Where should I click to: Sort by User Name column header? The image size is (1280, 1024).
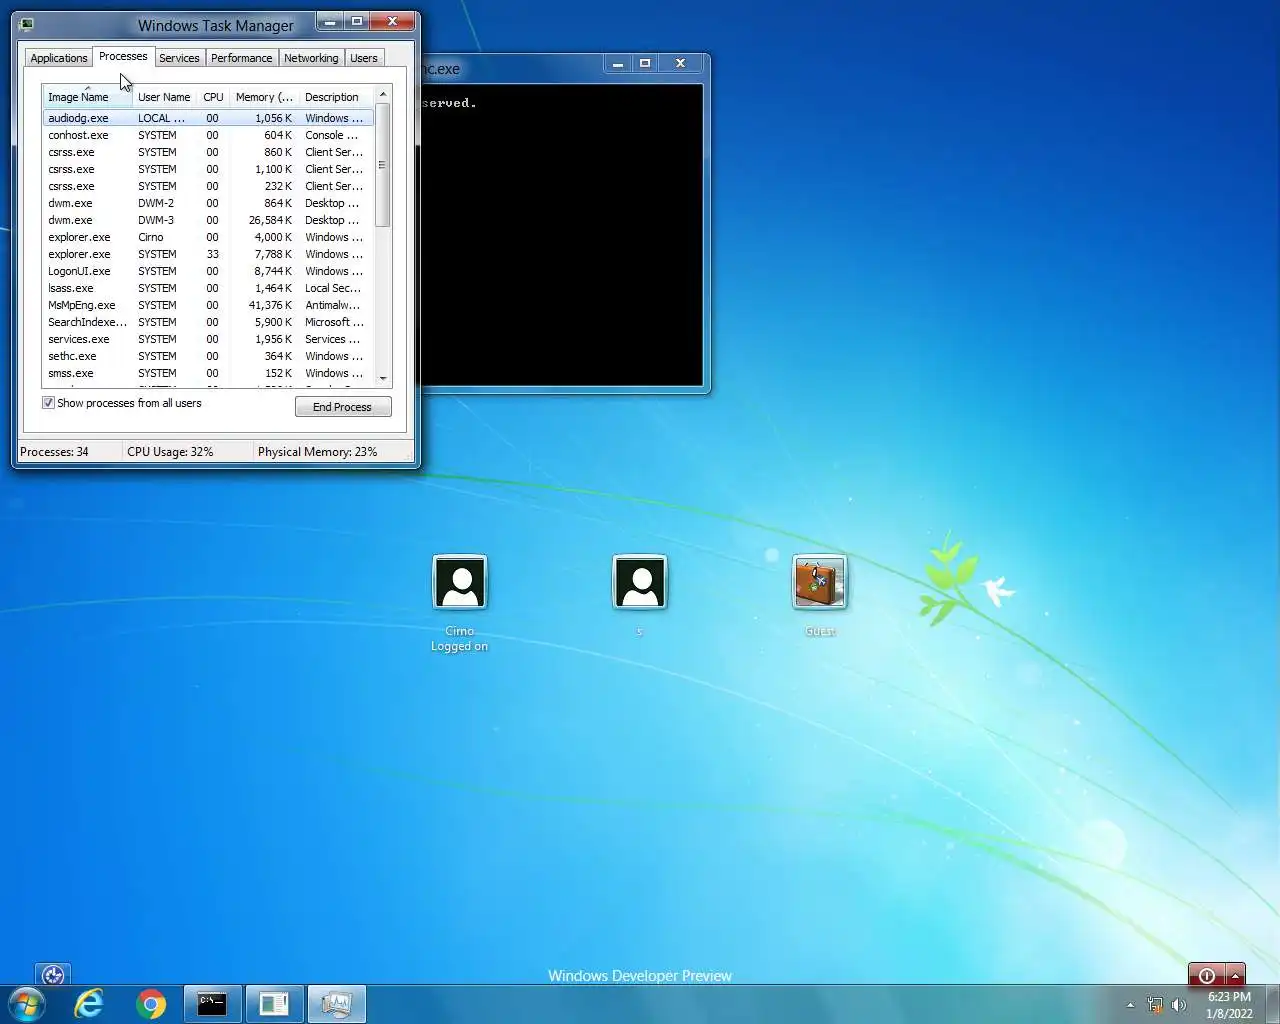[164, 97]
